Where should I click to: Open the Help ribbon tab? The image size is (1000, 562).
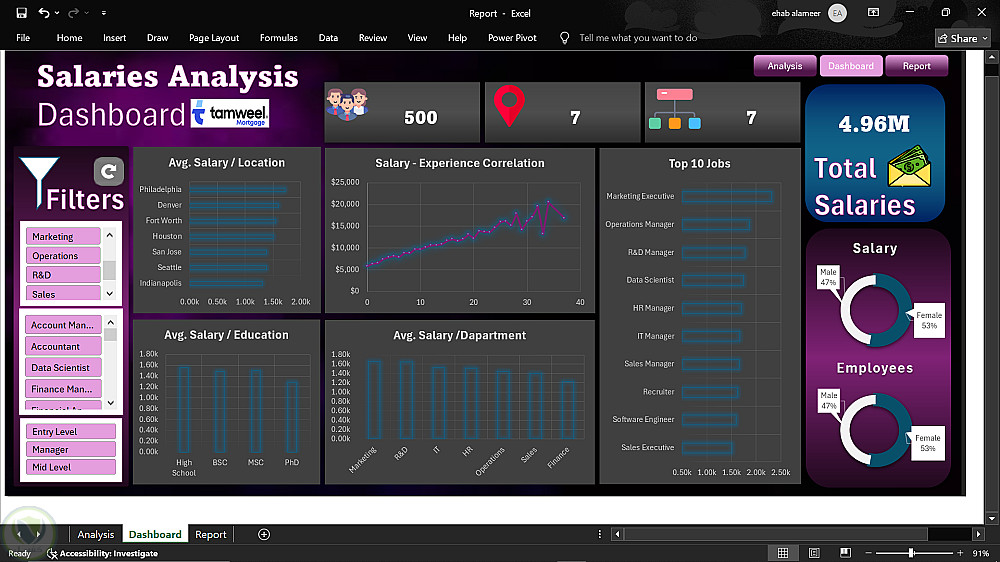[457, 38]
